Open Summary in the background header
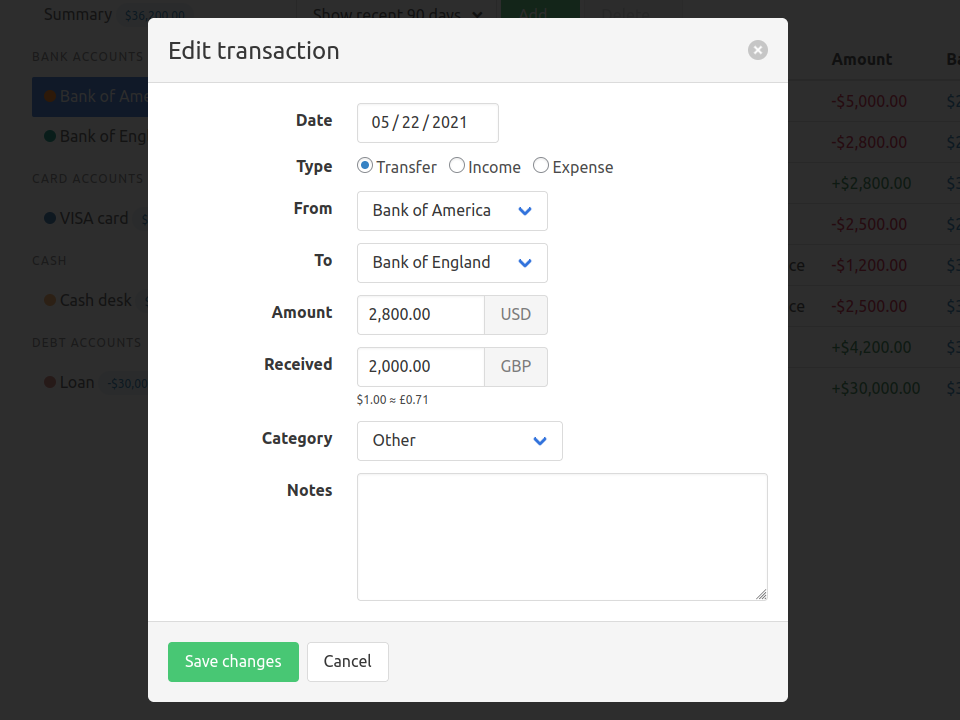Image resolution: width=960 pixels, height=720 pixels. click(x=78, y=15)
